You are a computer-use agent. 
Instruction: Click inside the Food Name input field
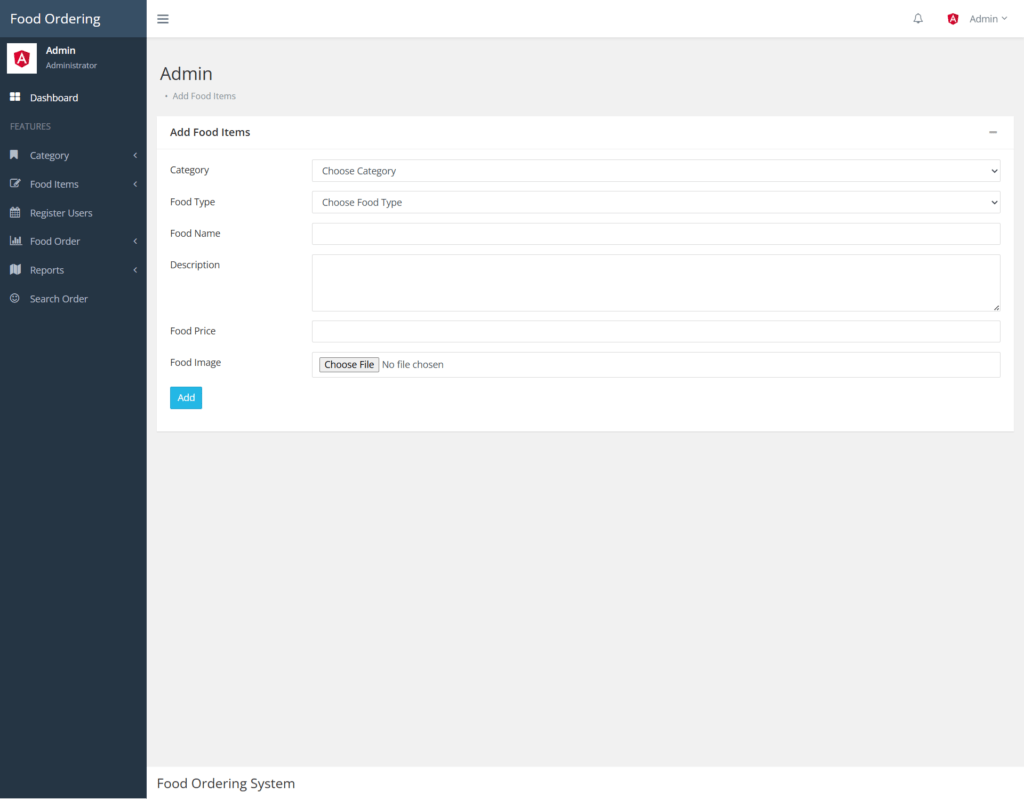click(x=656, y=233)
